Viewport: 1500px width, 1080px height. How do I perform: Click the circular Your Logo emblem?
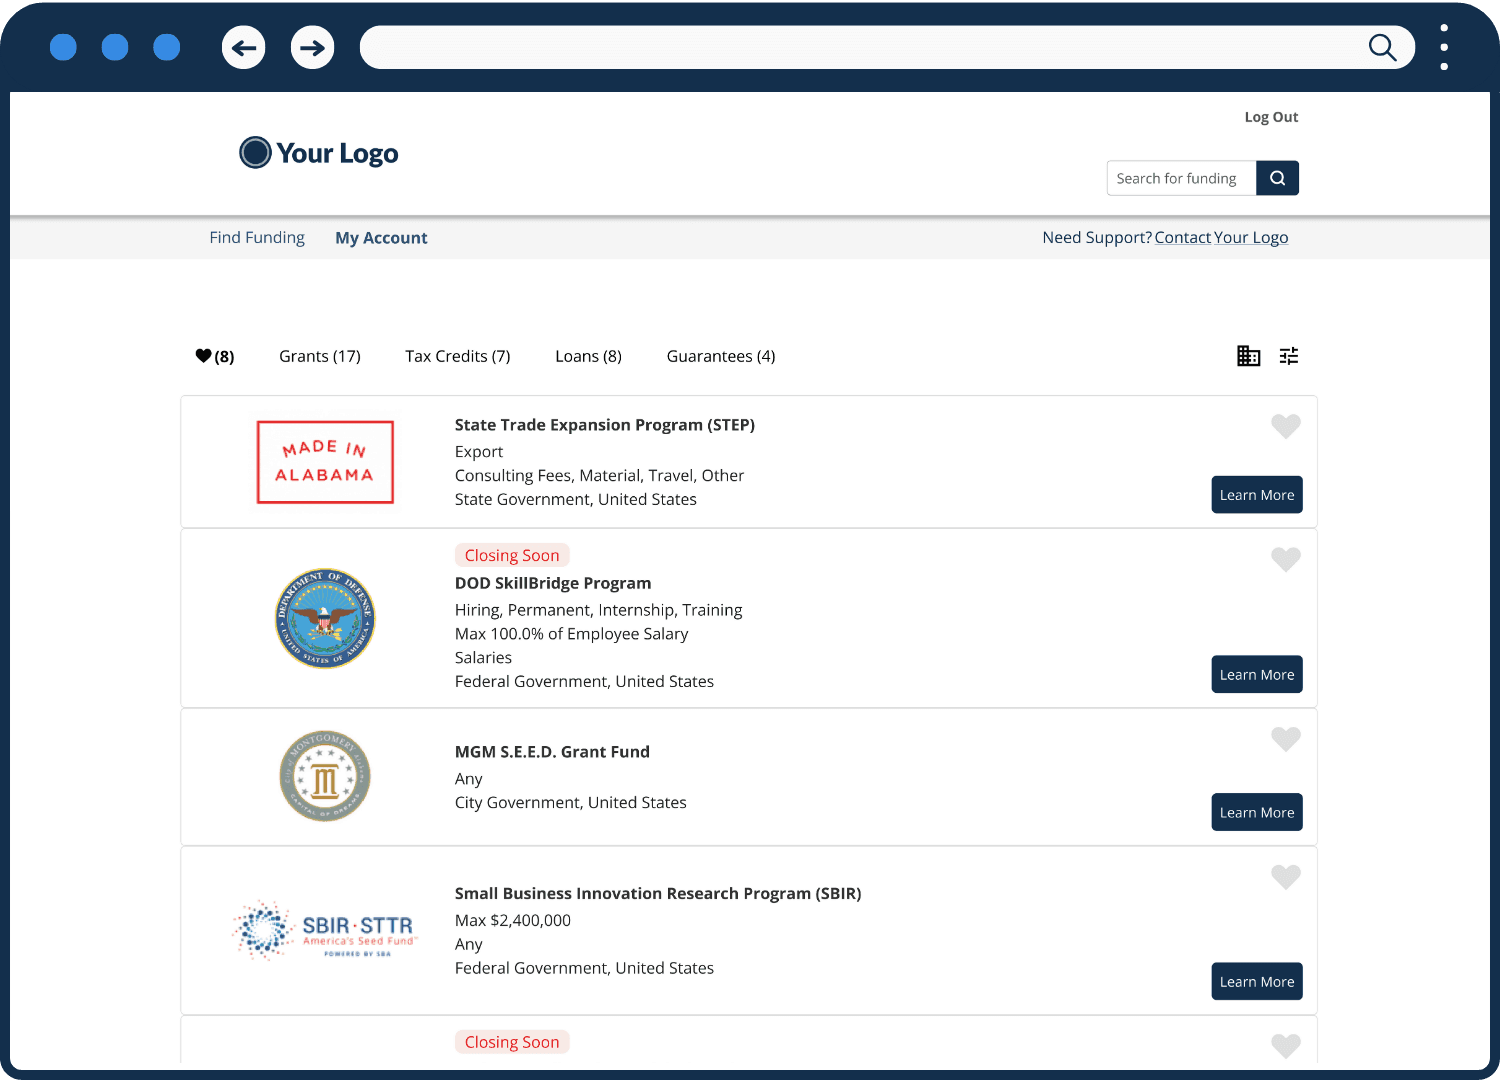(x=255, y=152)
